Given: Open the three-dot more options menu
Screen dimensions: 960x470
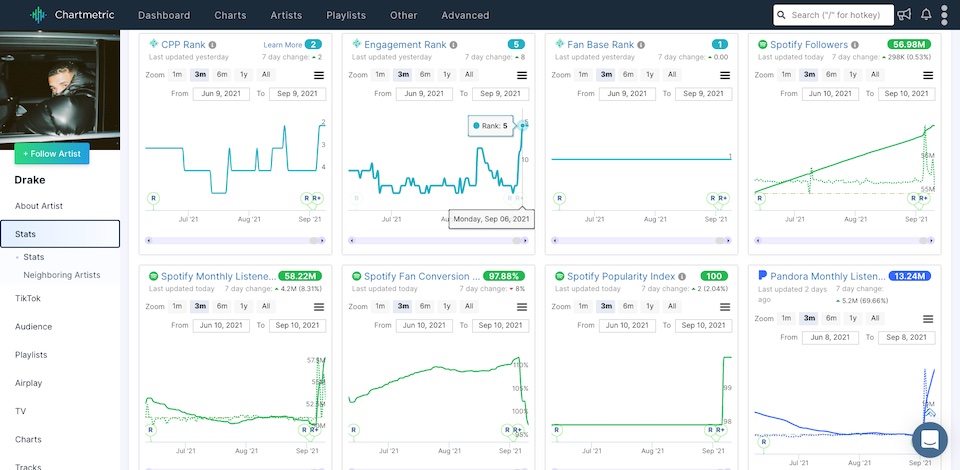Looking at the screenshot, I should pyautogui.click(x=945, y=15).
